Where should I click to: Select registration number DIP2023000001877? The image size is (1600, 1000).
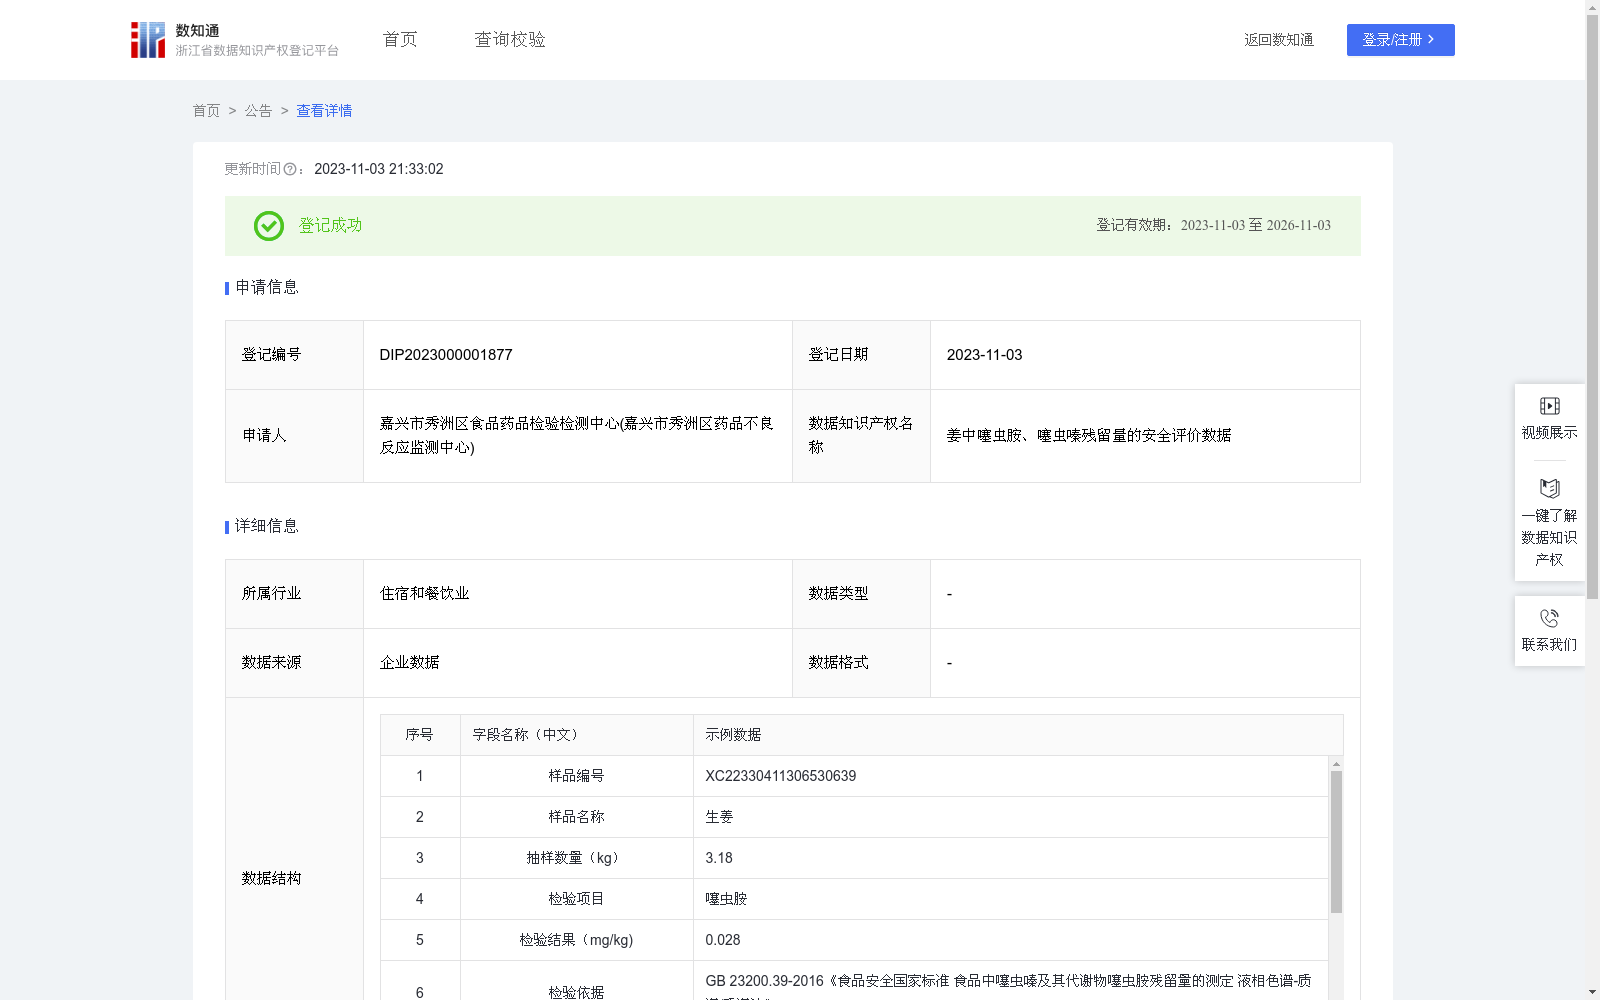(x=446, y=355)
